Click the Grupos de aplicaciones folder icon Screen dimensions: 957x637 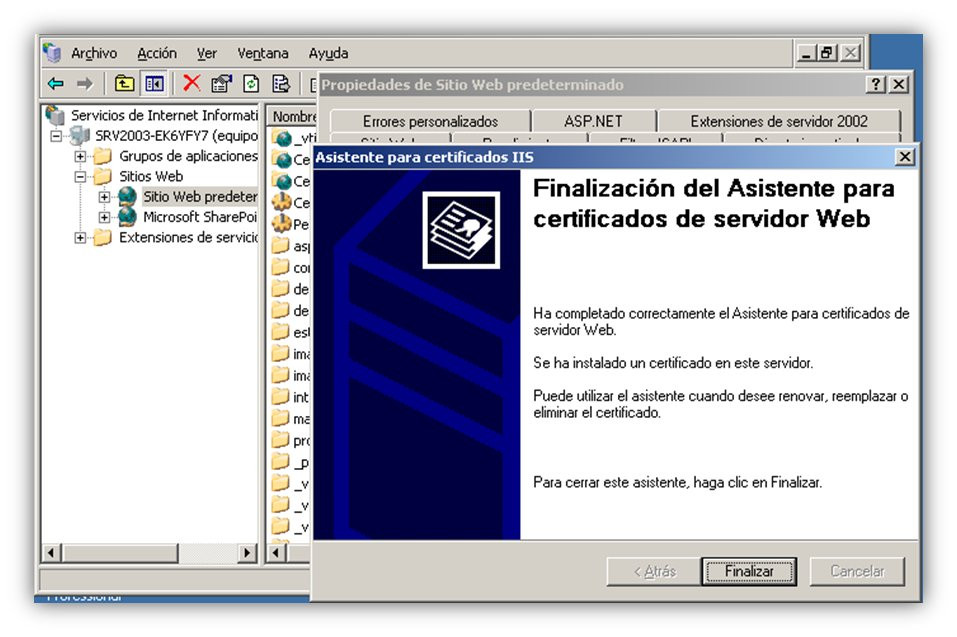coord(103,156)
